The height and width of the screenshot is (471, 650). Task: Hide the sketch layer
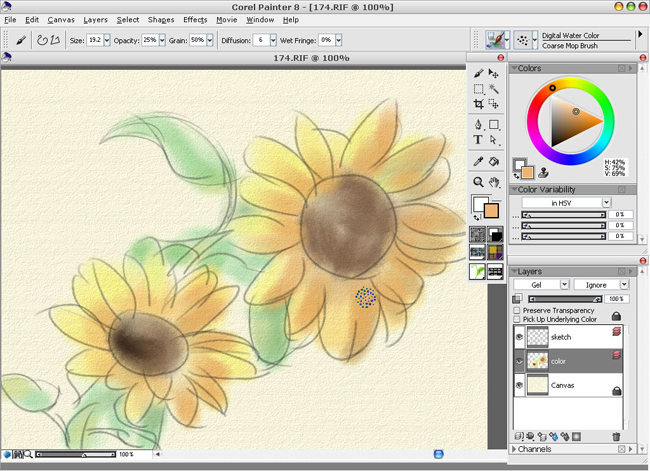click(x=518, y=338)
